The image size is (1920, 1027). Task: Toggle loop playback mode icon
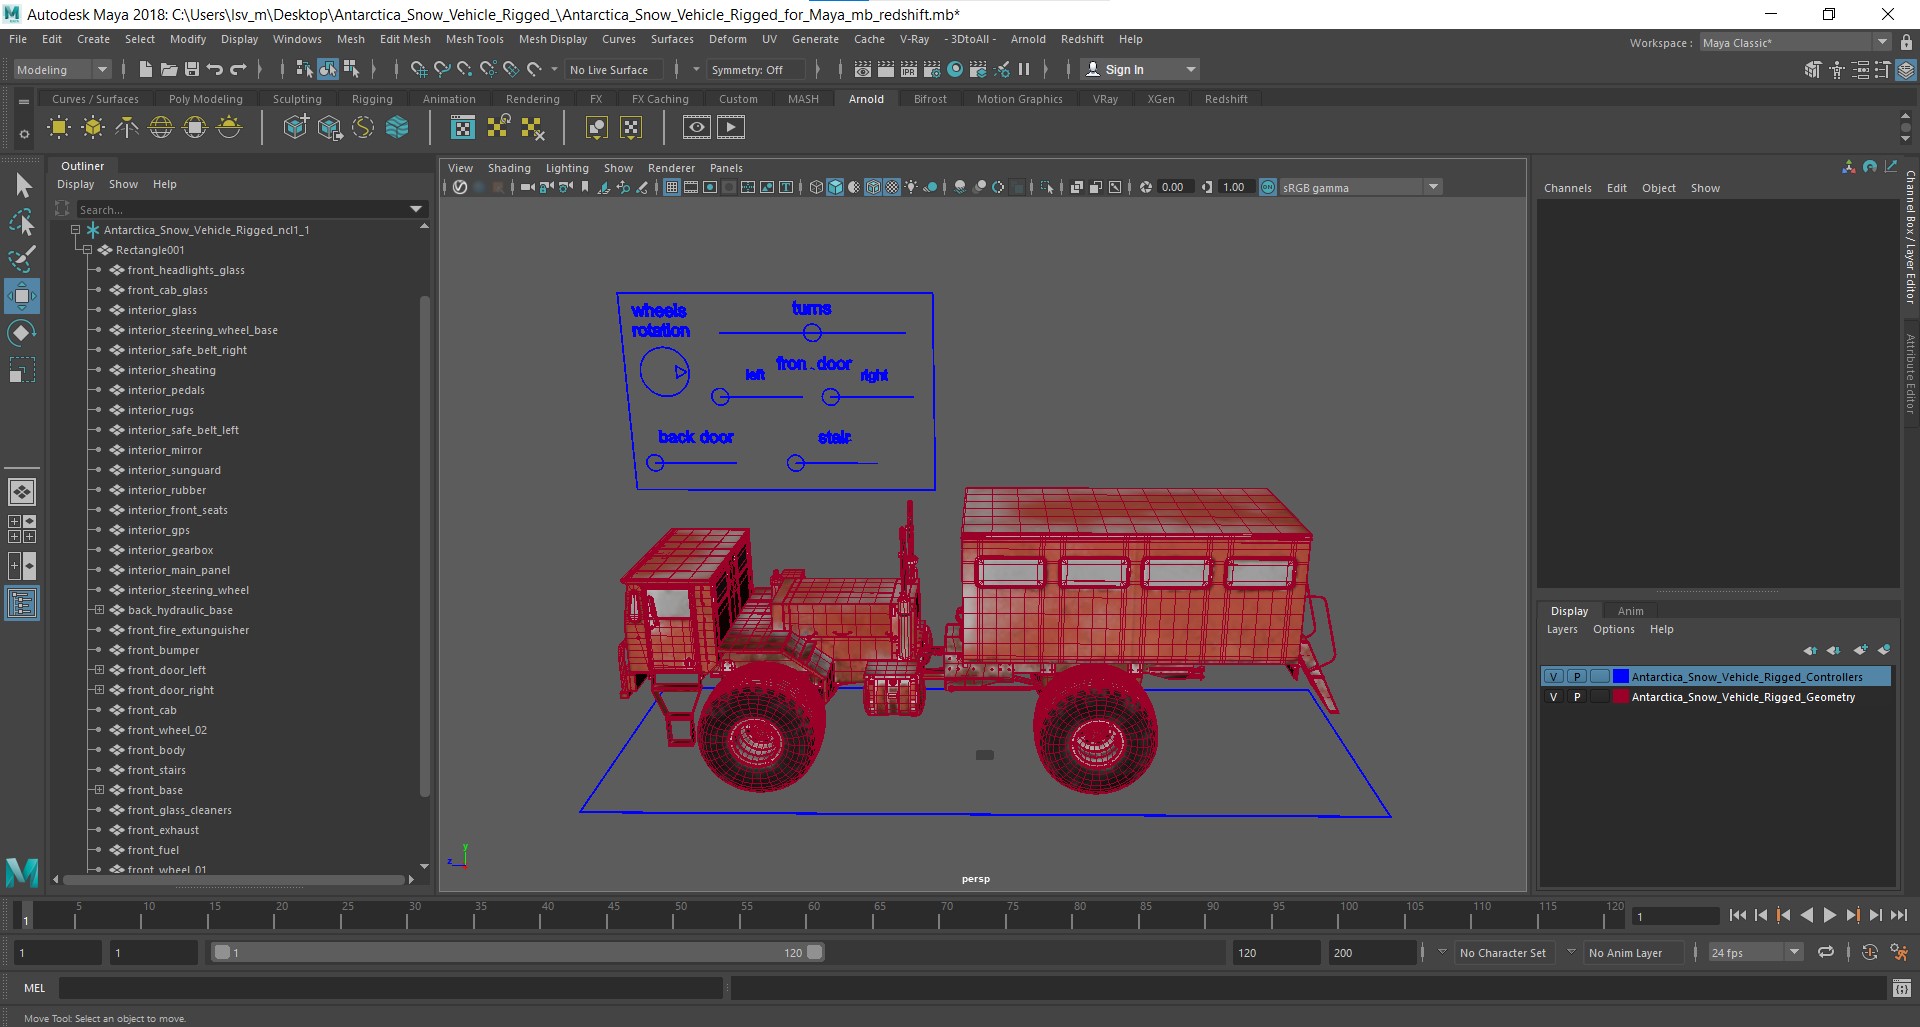1826,952
